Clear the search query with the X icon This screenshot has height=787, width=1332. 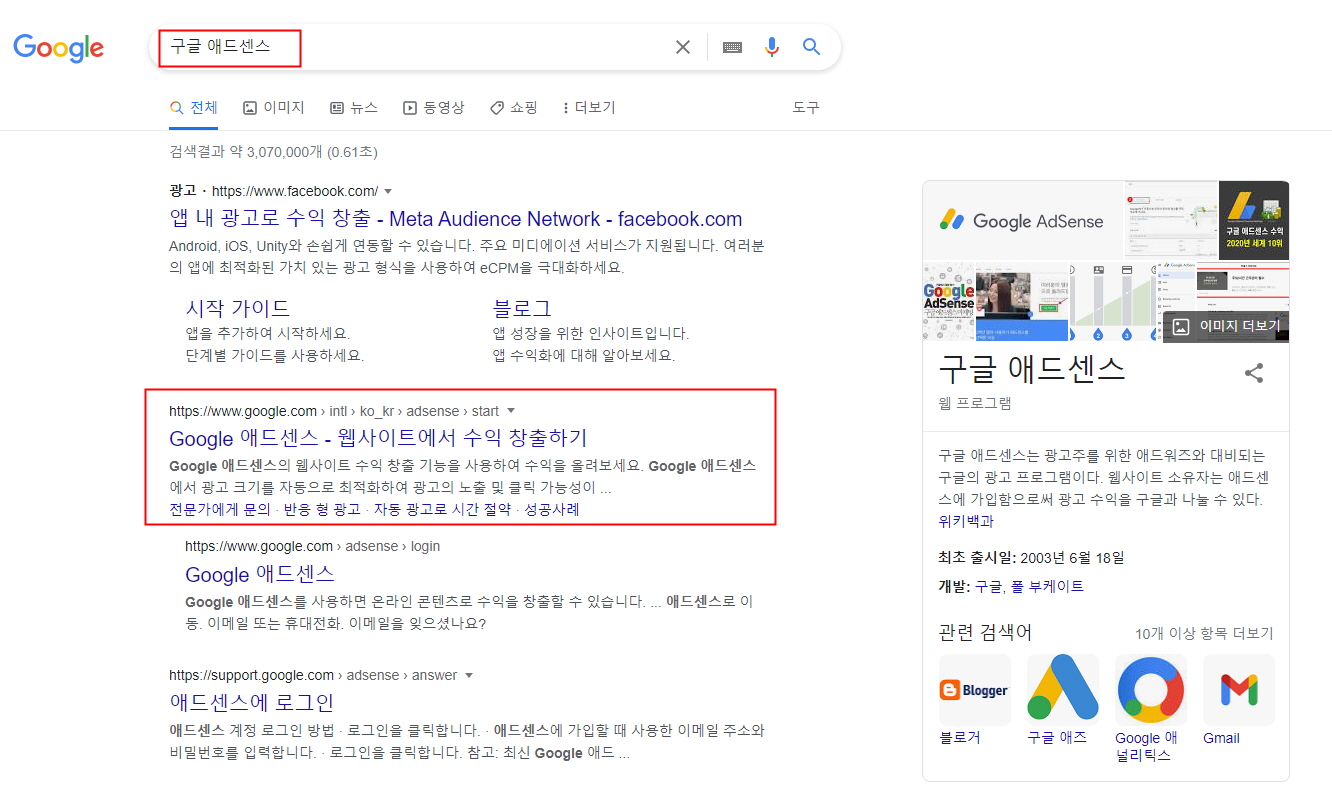click(682, 46)
